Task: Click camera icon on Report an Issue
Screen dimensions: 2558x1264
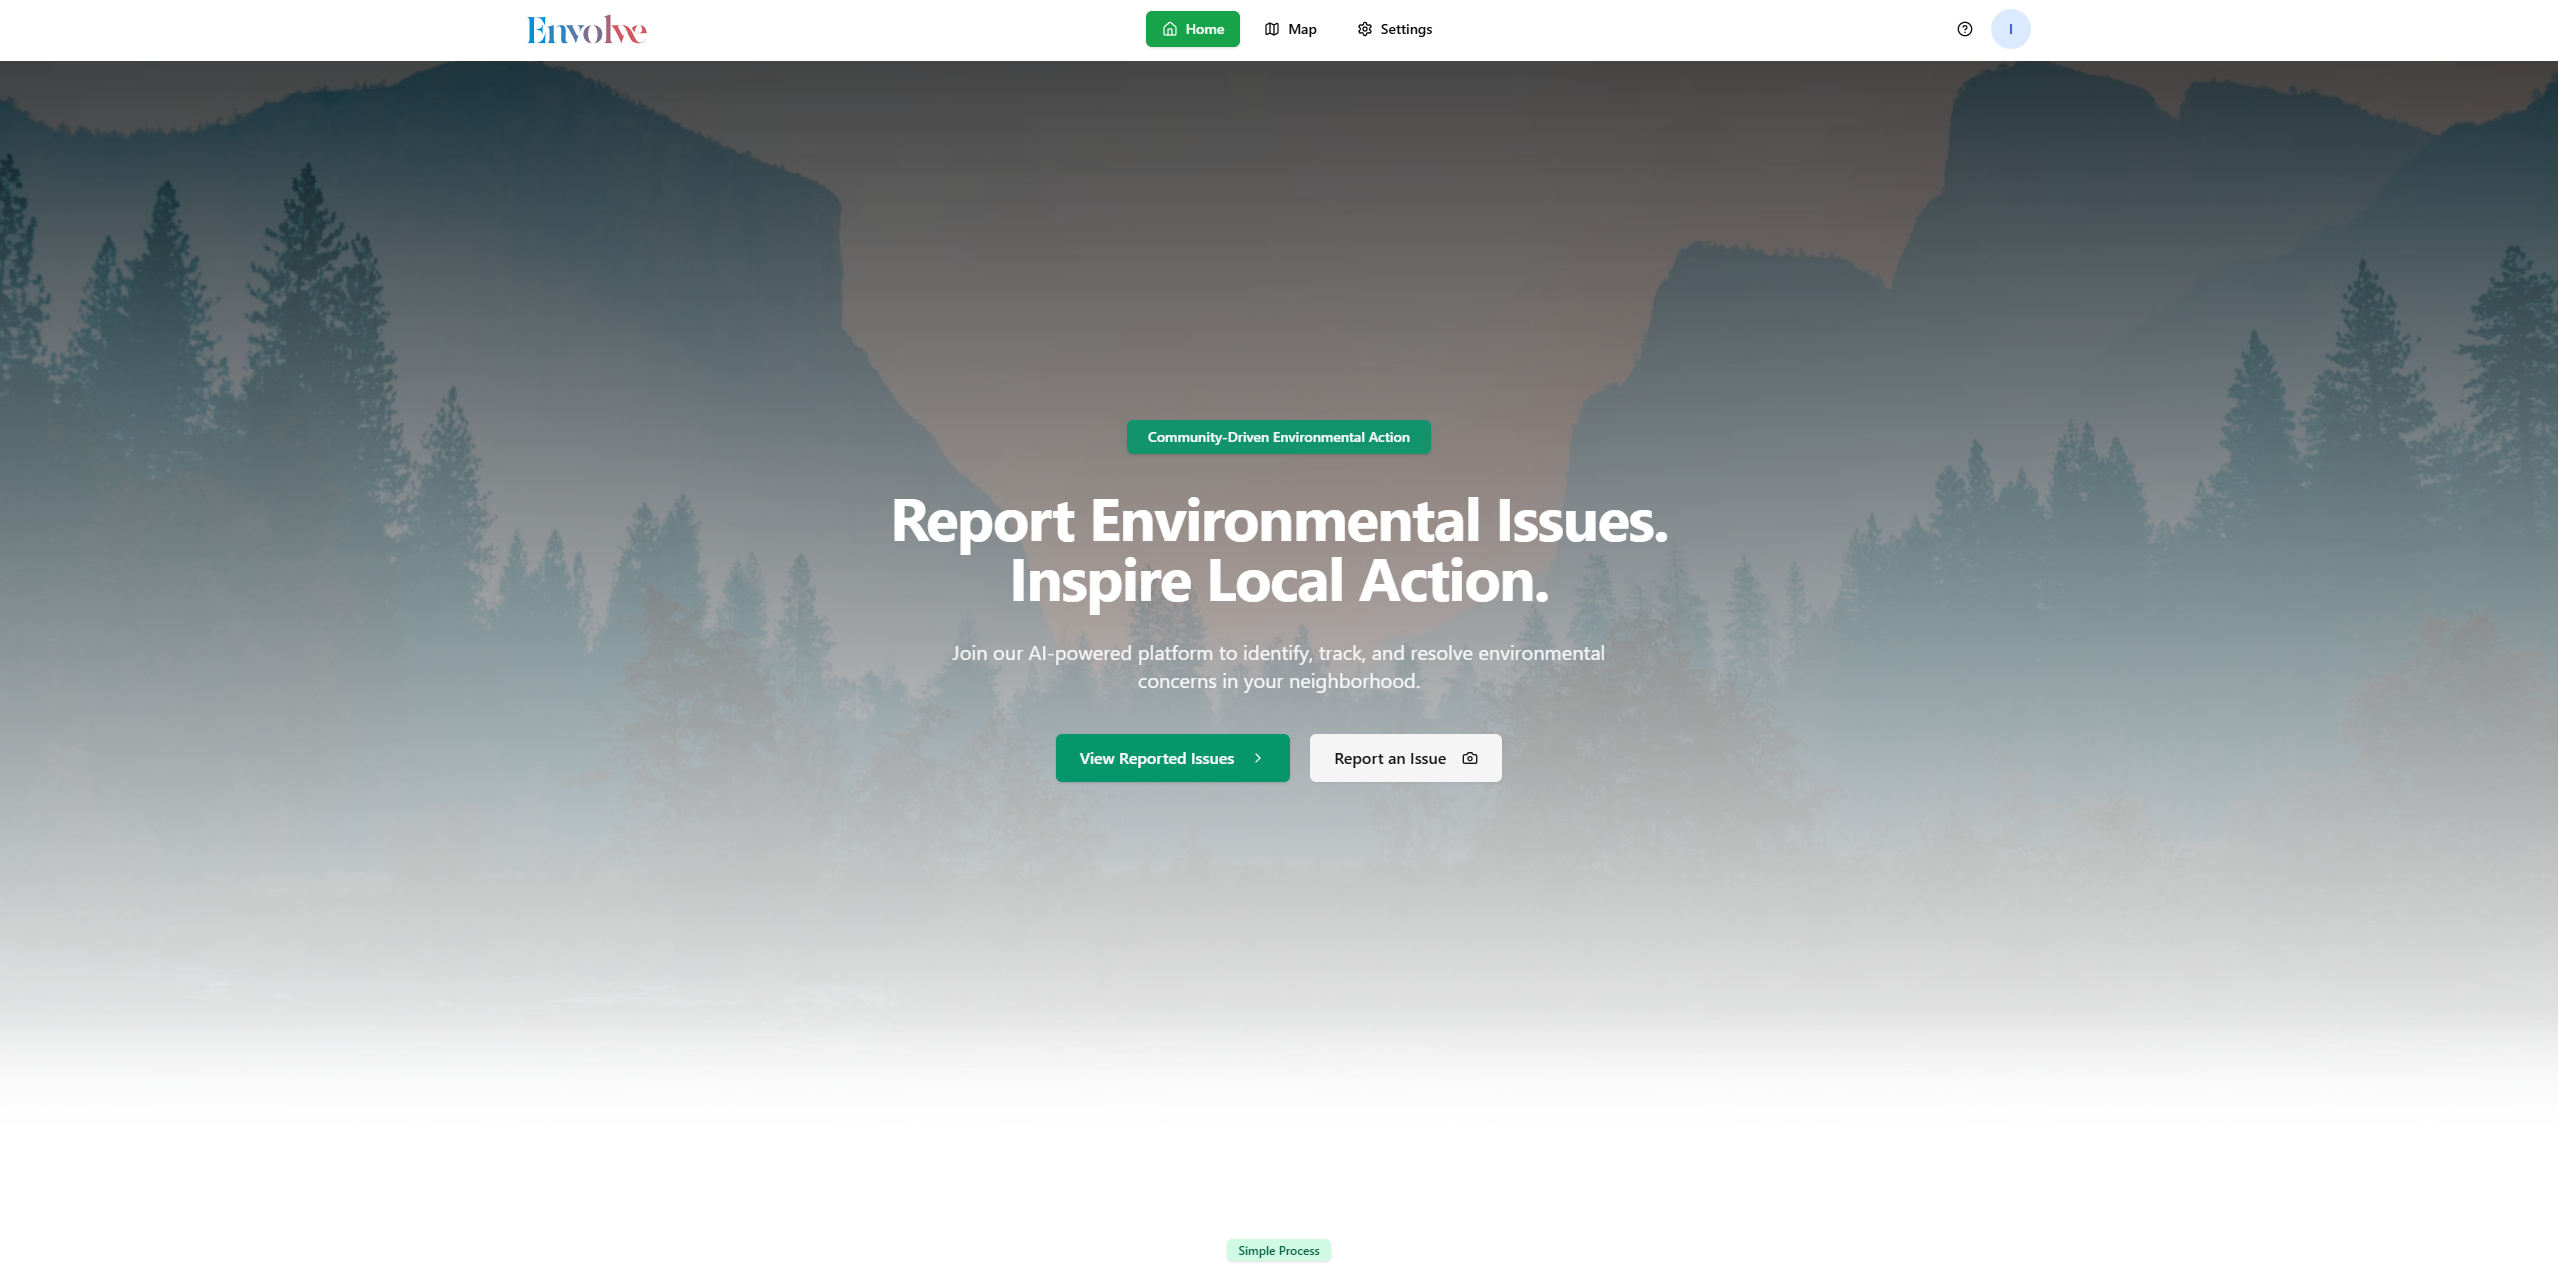Action: (x=1469, y=758)
